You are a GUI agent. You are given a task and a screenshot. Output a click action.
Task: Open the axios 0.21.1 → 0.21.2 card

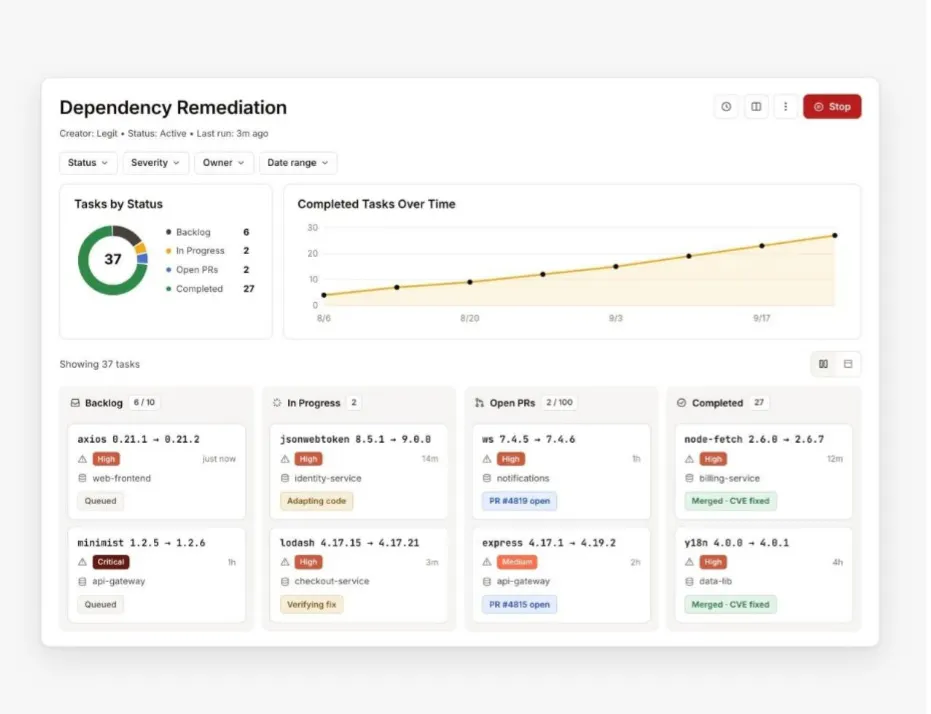coord(157,471)
